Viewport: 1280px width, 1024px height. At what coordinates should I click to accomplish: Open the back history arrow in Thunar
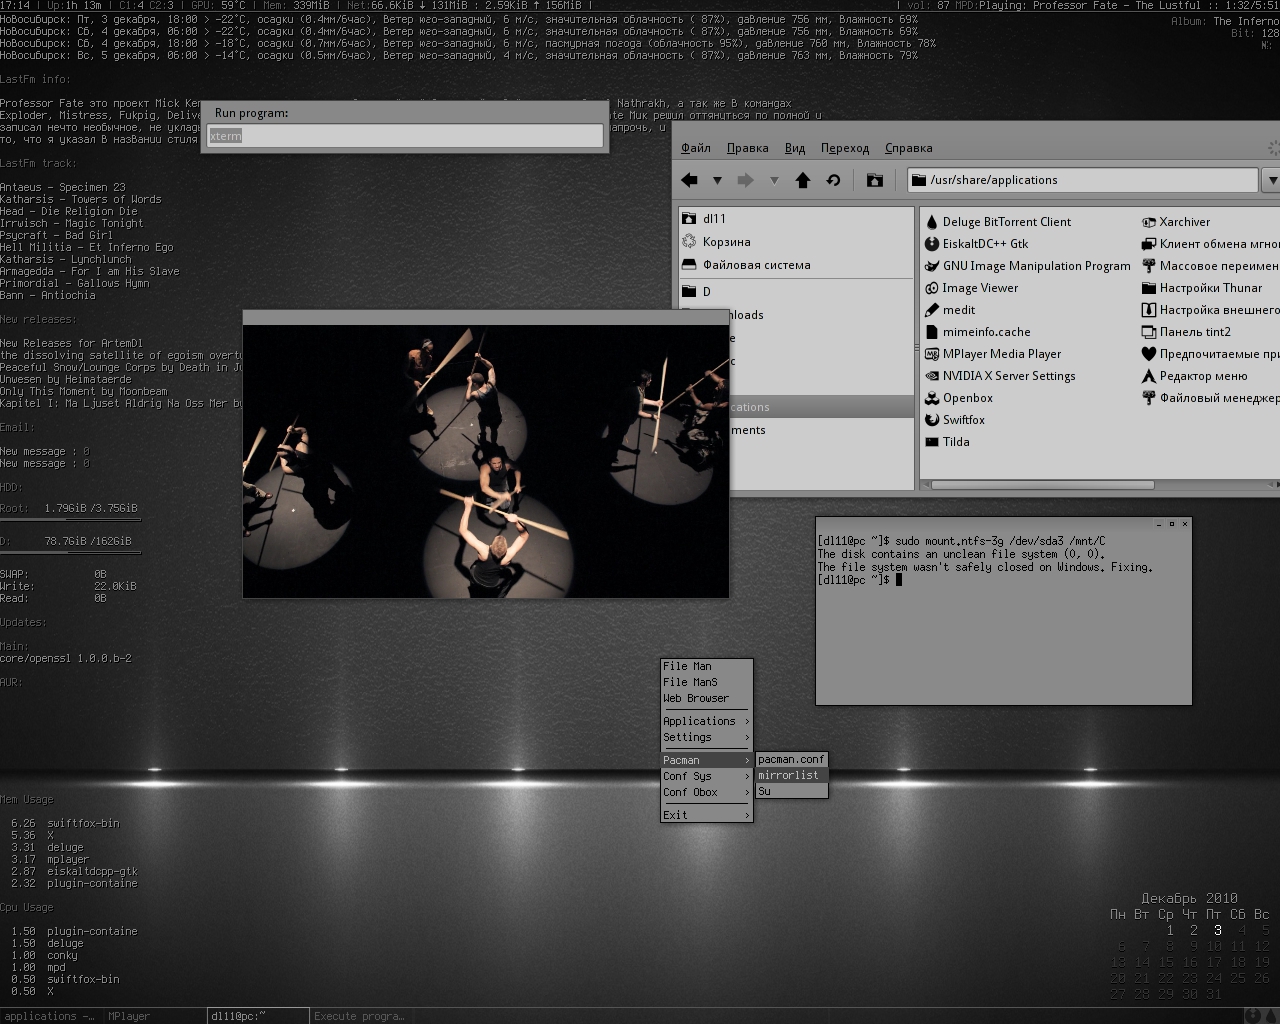(717, 180)
